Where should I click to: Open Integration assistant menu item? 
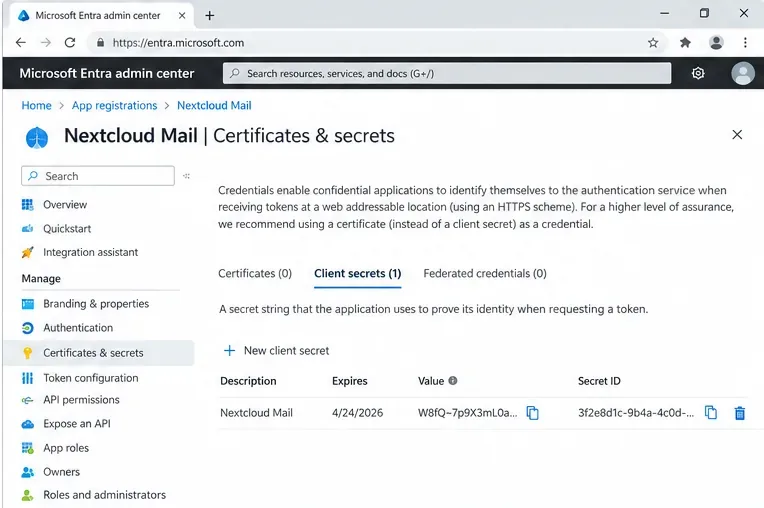pos(91,252)
